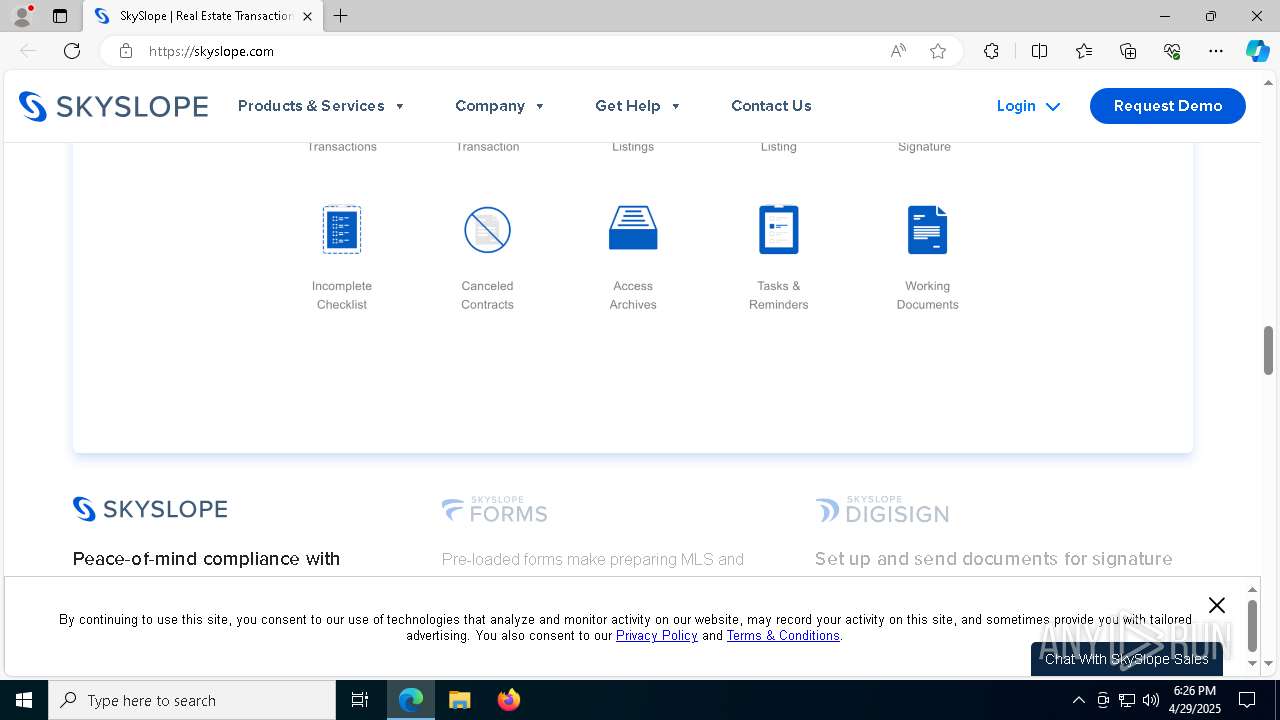
Task: Open the Access Archives icon
Action: [x=633, y=228]
